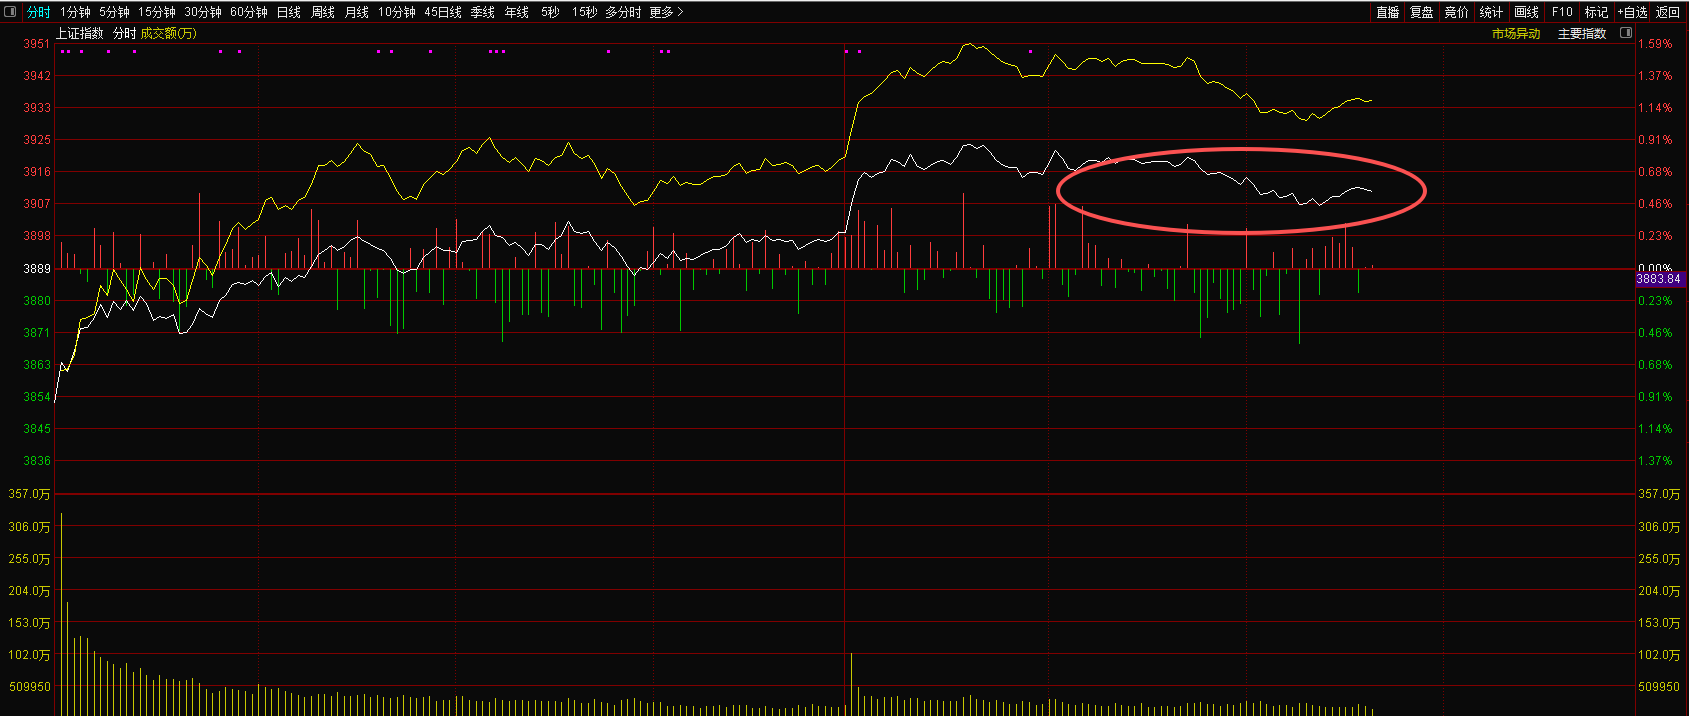Toggle the 主要指数 main index overlay
1689x716 pixels.
(1582, 33)
